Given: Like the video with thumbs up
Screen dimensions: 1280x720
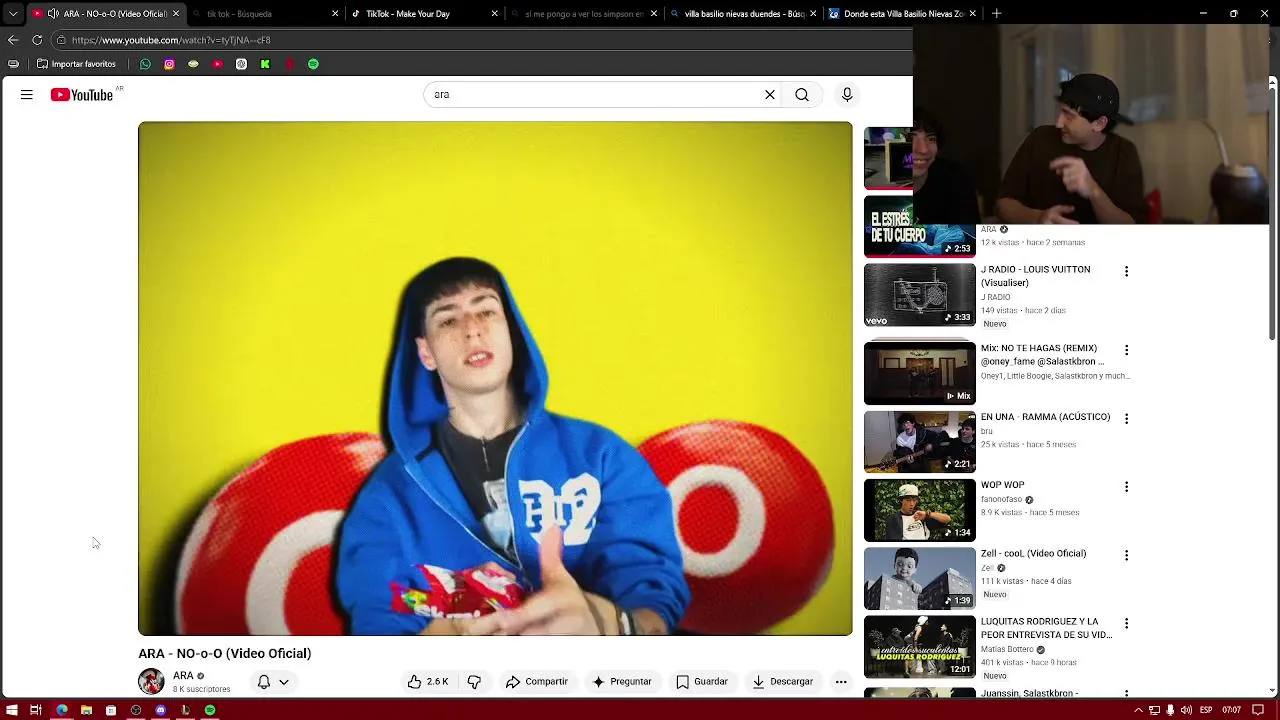Looking at the screenshot, I should coord(427,682).
